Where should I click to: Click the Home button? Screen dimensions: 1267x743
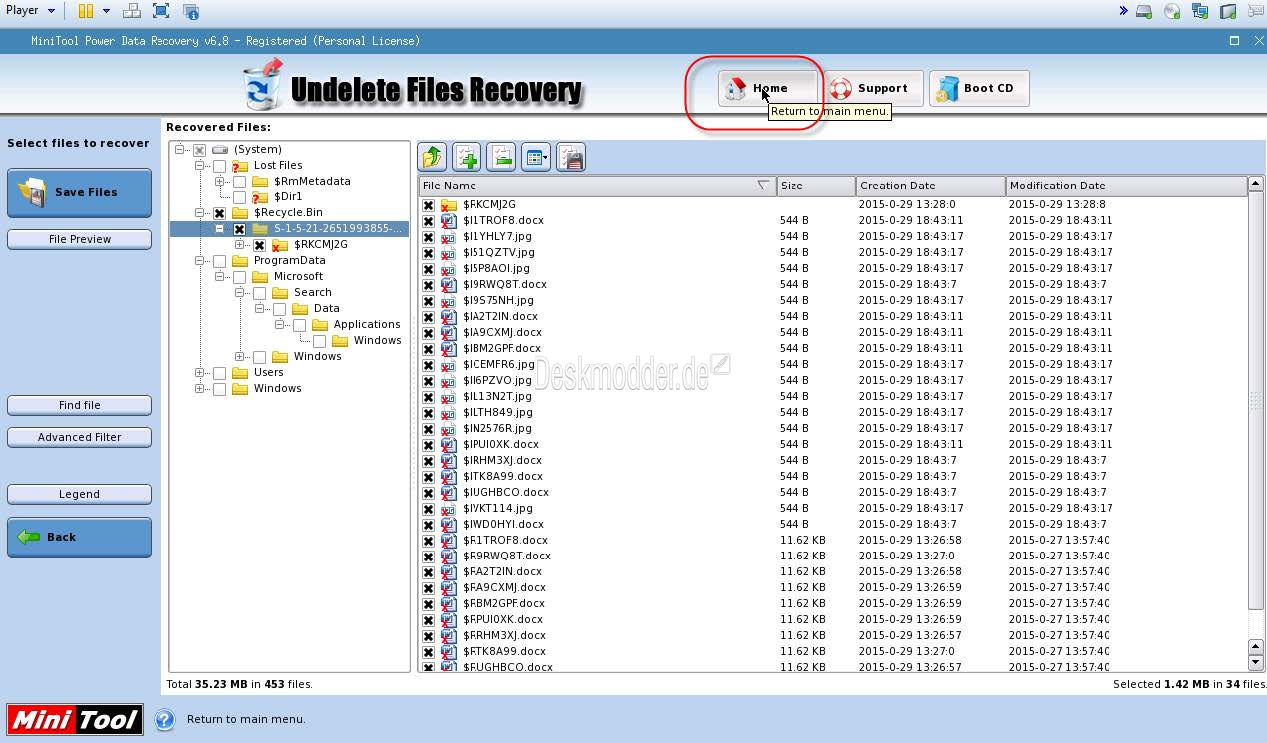(x=768, y=88)
